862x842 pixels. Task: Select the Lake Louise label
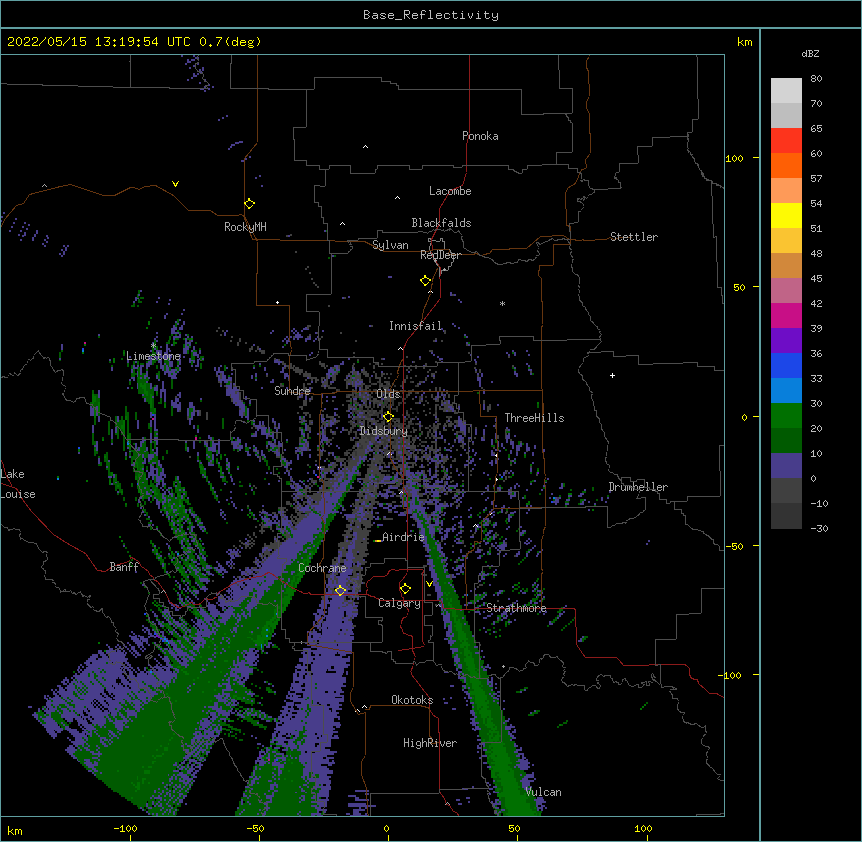point(18,484)
